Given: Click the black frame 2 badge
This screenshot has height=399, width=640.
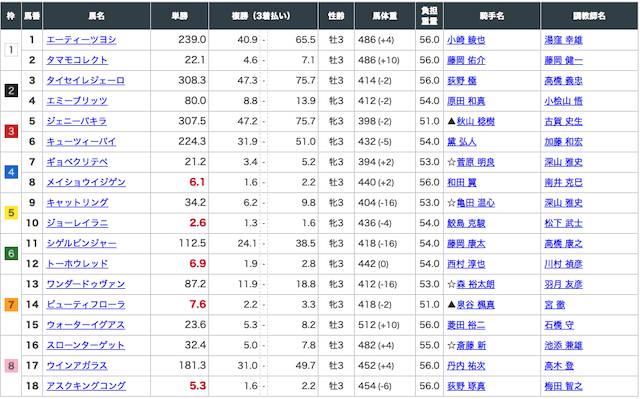Looking at the screenshot, I should 11,91.
